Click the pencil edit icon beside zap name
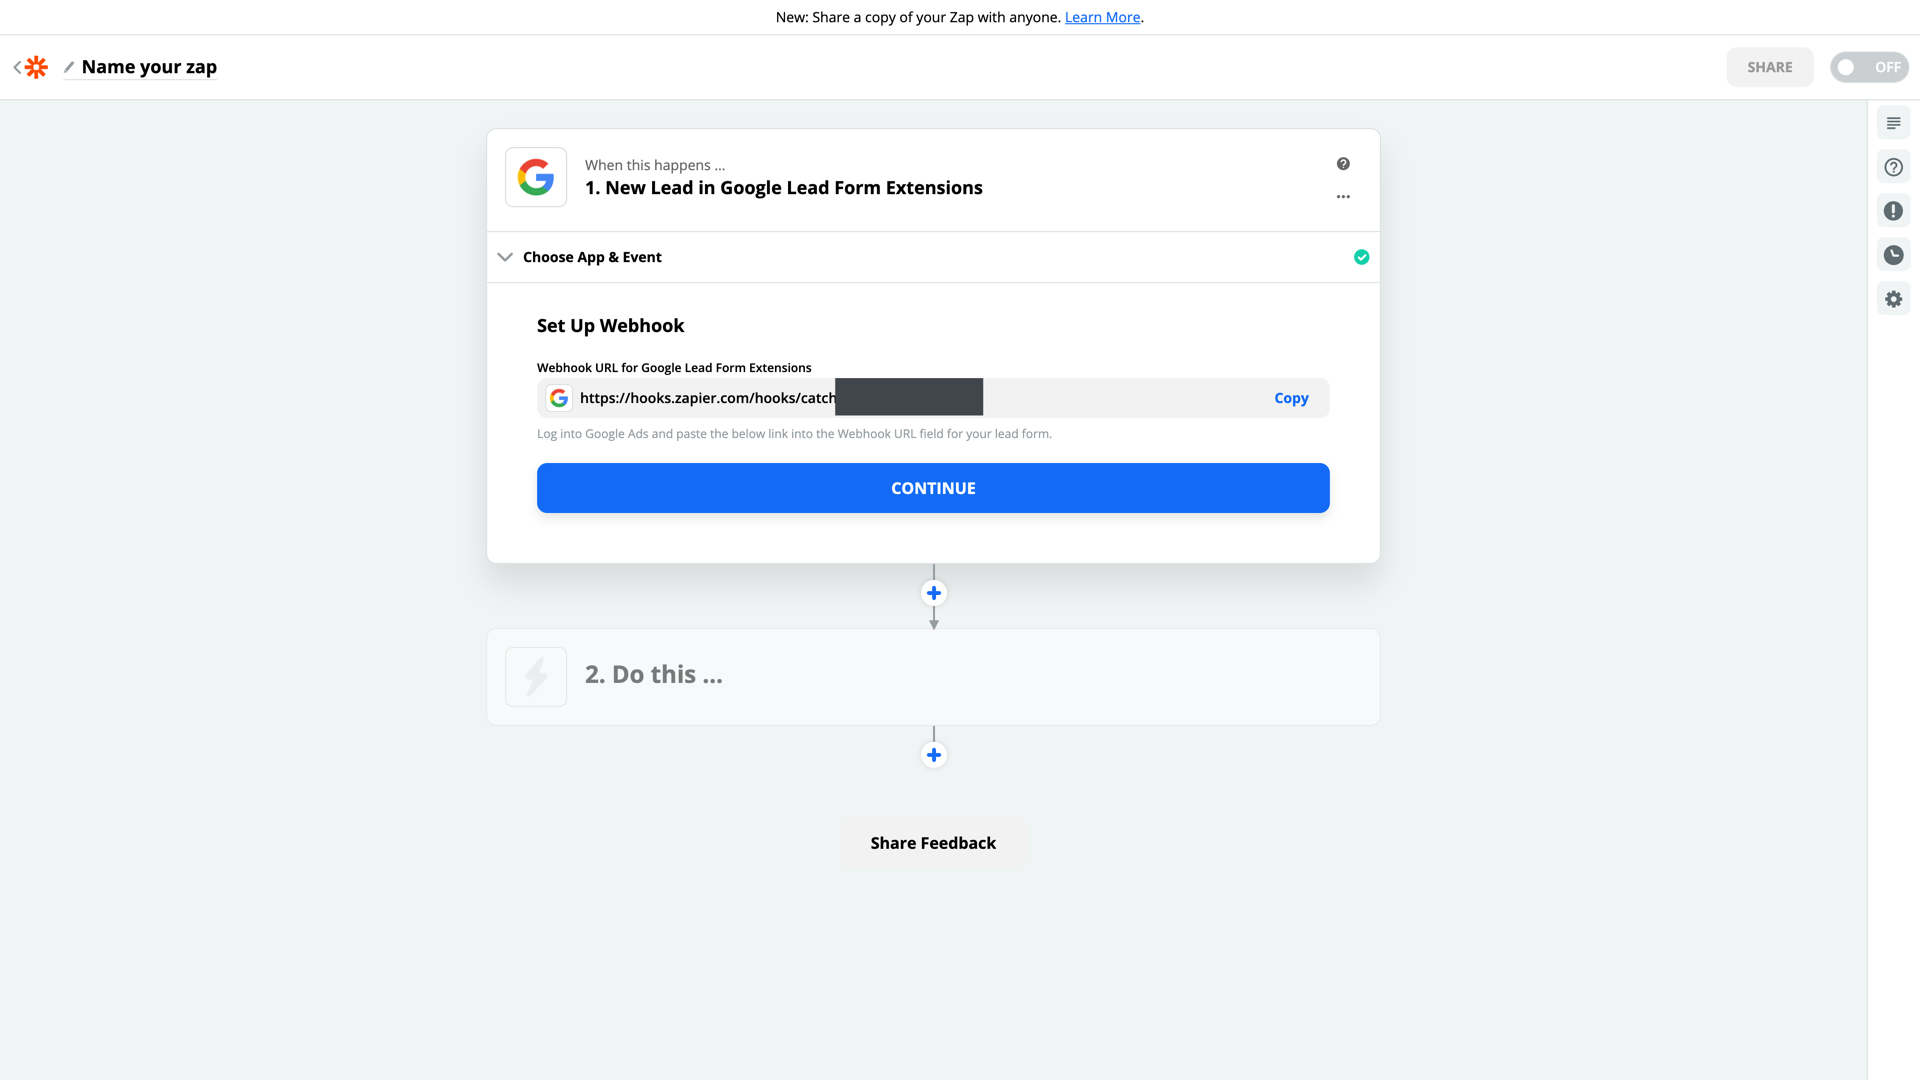The image size is (1920, 1080). click(69, 67)
